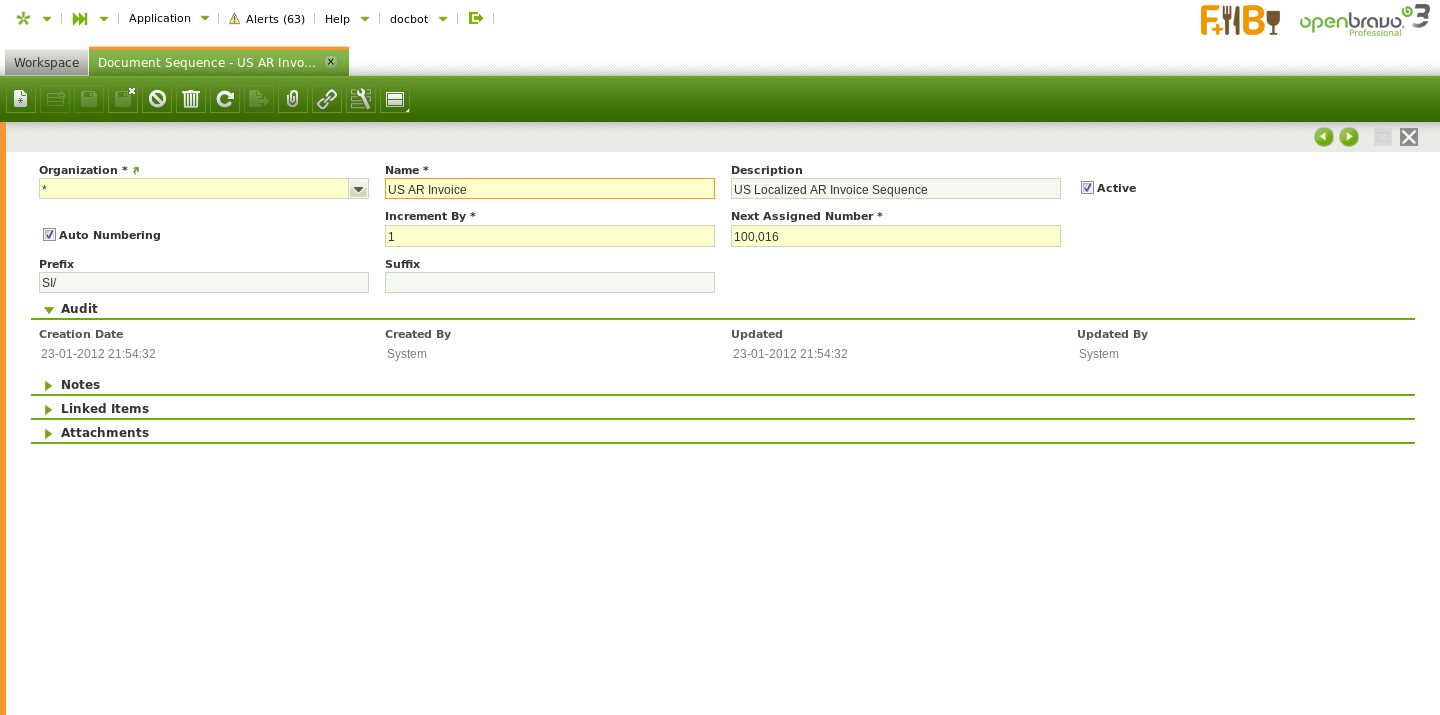Image resolution: width=1440 pixels, height=715 pixels.
Task: Click the New Document toolbar icon
Action: pyautogui.click(x=21, y=99)
